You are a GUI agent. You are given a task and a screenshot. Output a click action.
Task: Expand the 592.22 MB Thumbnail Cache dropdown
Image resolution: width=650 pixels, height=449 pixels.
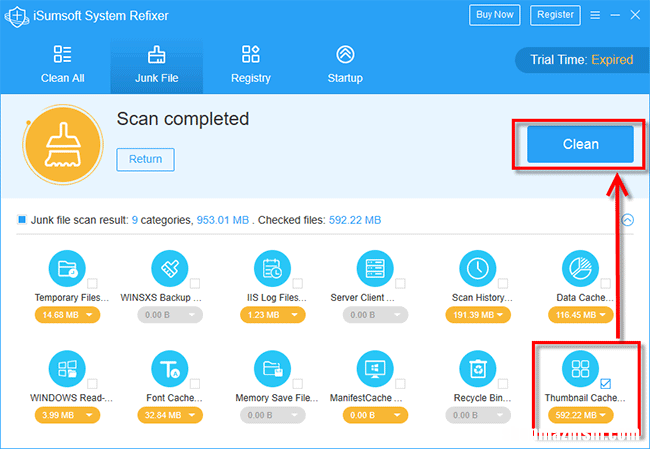click(580, 415)
